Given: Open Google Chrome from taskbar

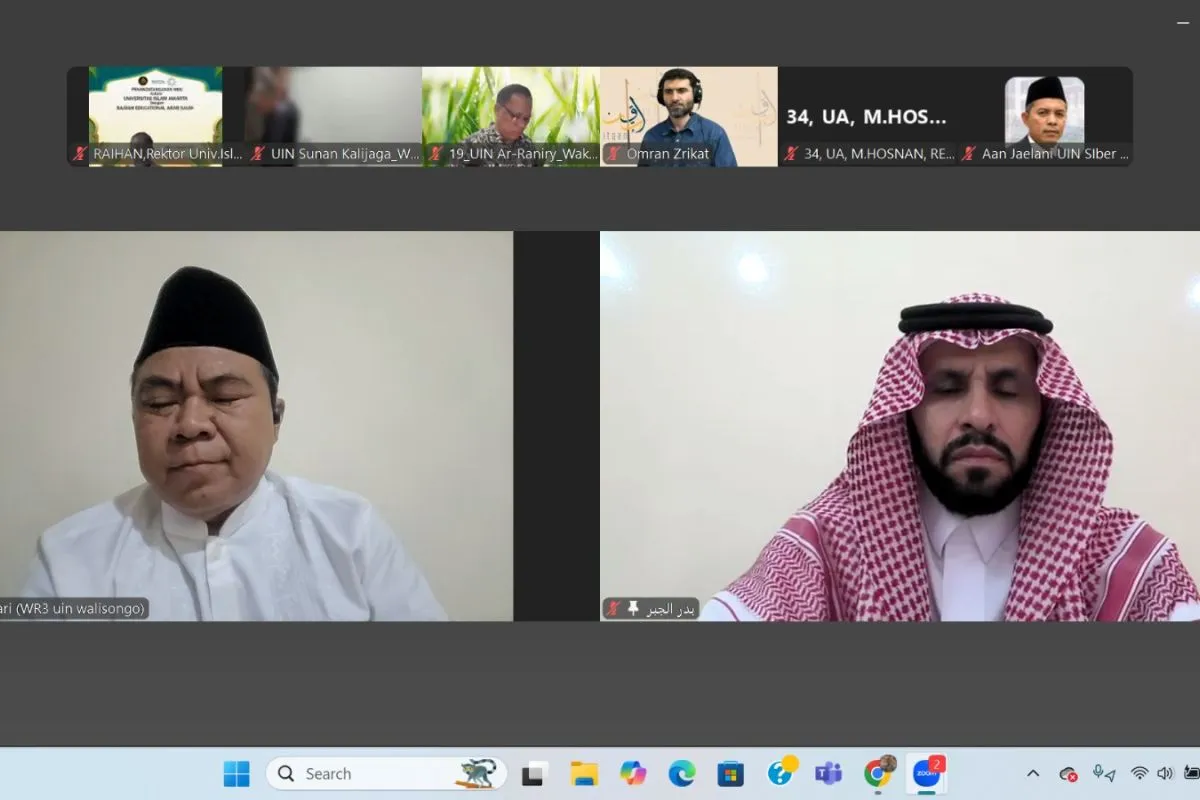Looking at the screenshot, I should coord(878,773).
